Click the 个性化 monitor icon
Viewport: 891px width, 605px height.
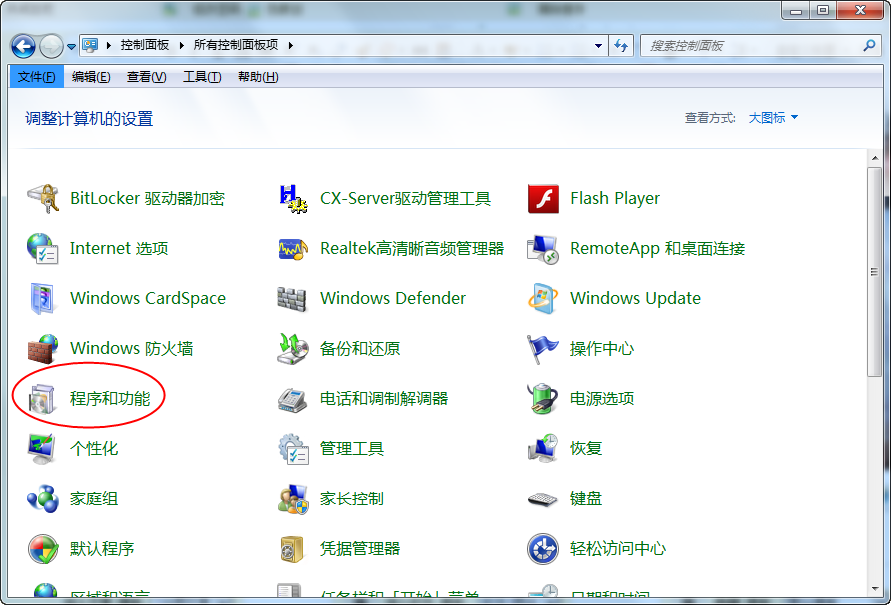[x=43, y=448]
